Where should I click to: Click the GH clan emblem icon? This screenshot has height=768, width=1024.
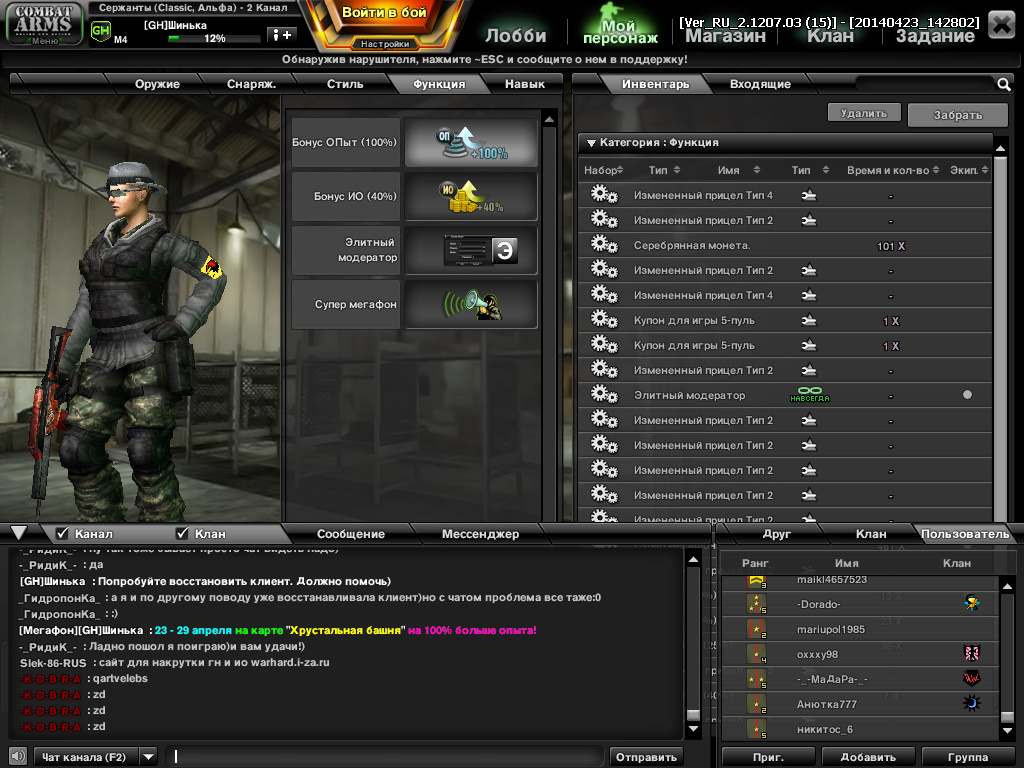click(100, 31)
